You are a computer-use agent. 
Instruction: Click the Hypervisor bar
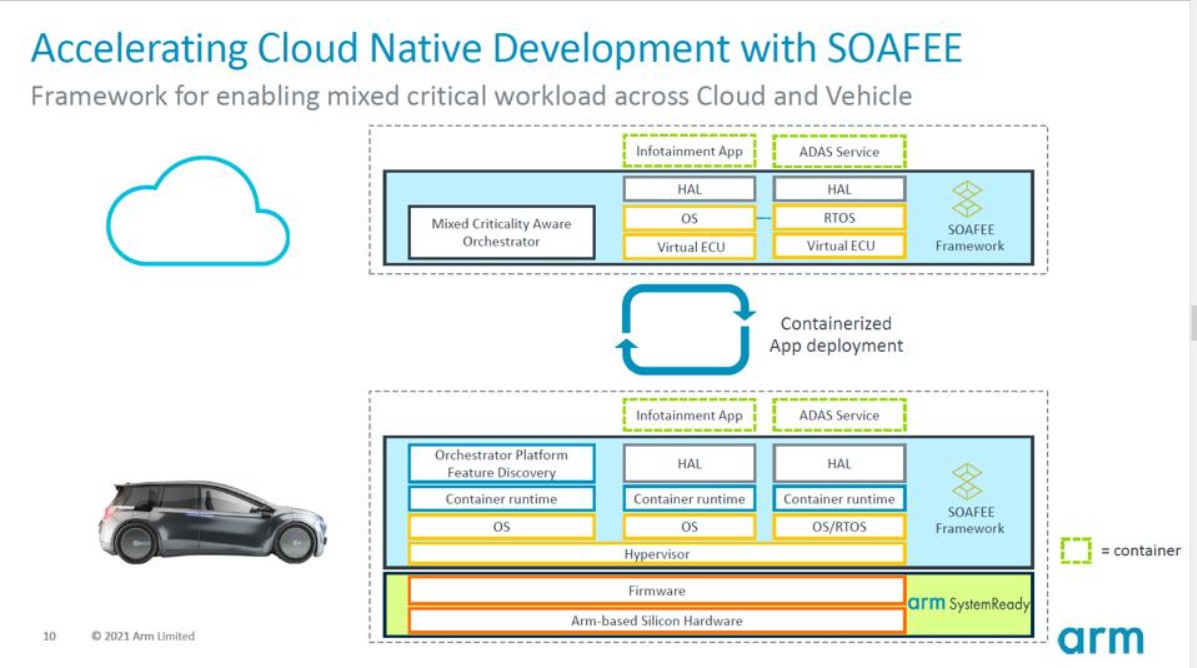point(656,554)
